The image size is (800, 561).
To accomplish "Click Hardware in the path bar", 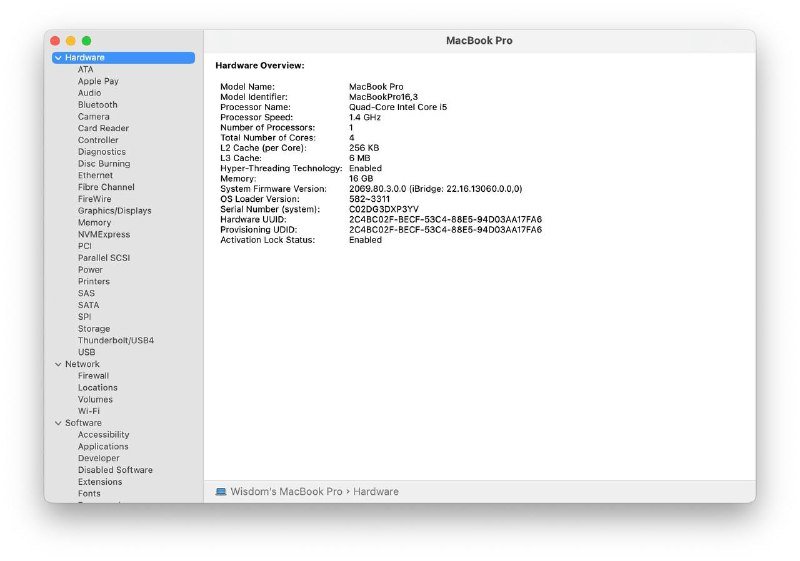I will point(376,492).
